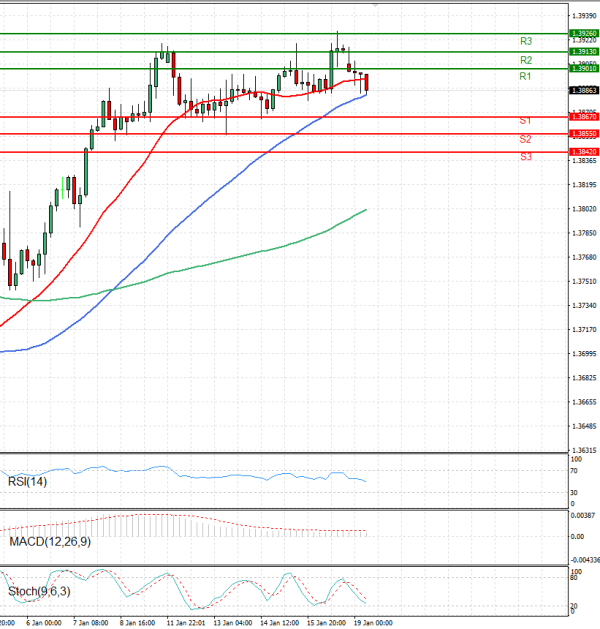Click the R3 resistance level label
The height and width of the screenshot is (629, 600).
click(525, 41)
